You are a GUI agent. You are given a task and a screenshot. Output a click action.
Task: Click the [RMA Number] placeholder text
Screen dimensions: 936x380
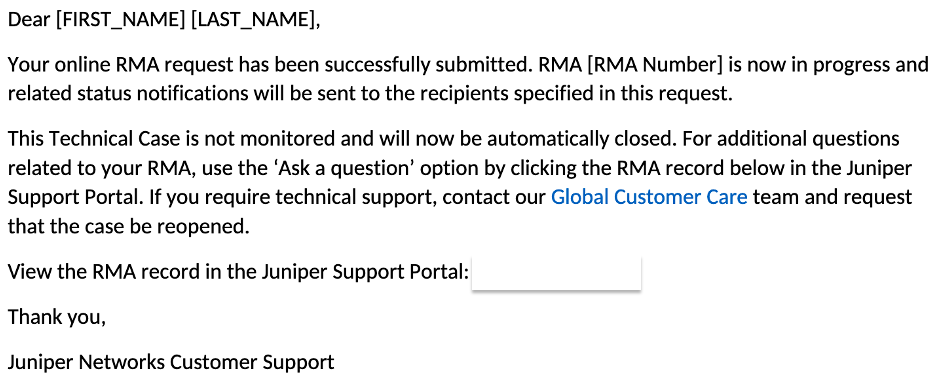click(x=655, y=64)
